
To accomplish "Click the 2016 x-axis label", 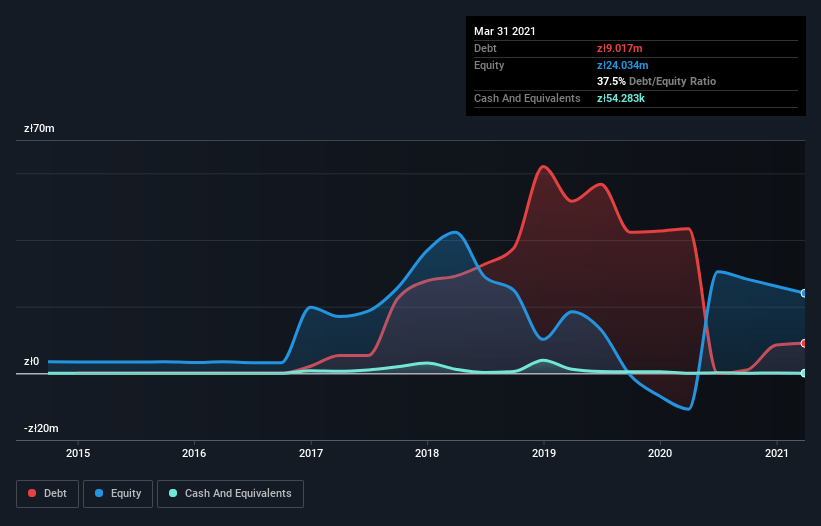I will pyautogui.click(x=194, y=453).
